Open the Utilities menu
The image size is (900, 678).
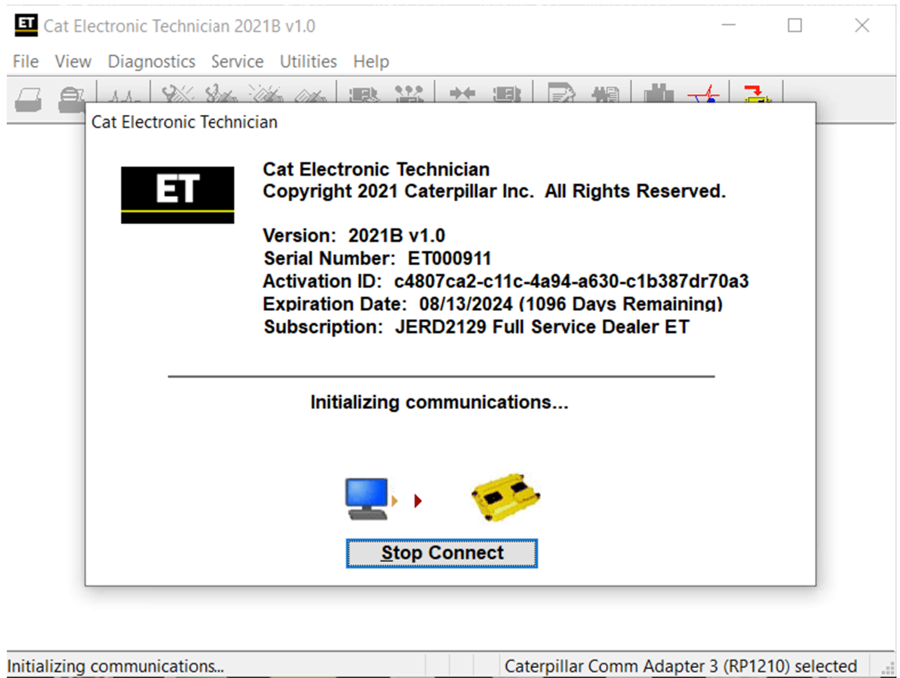point(308,61)
